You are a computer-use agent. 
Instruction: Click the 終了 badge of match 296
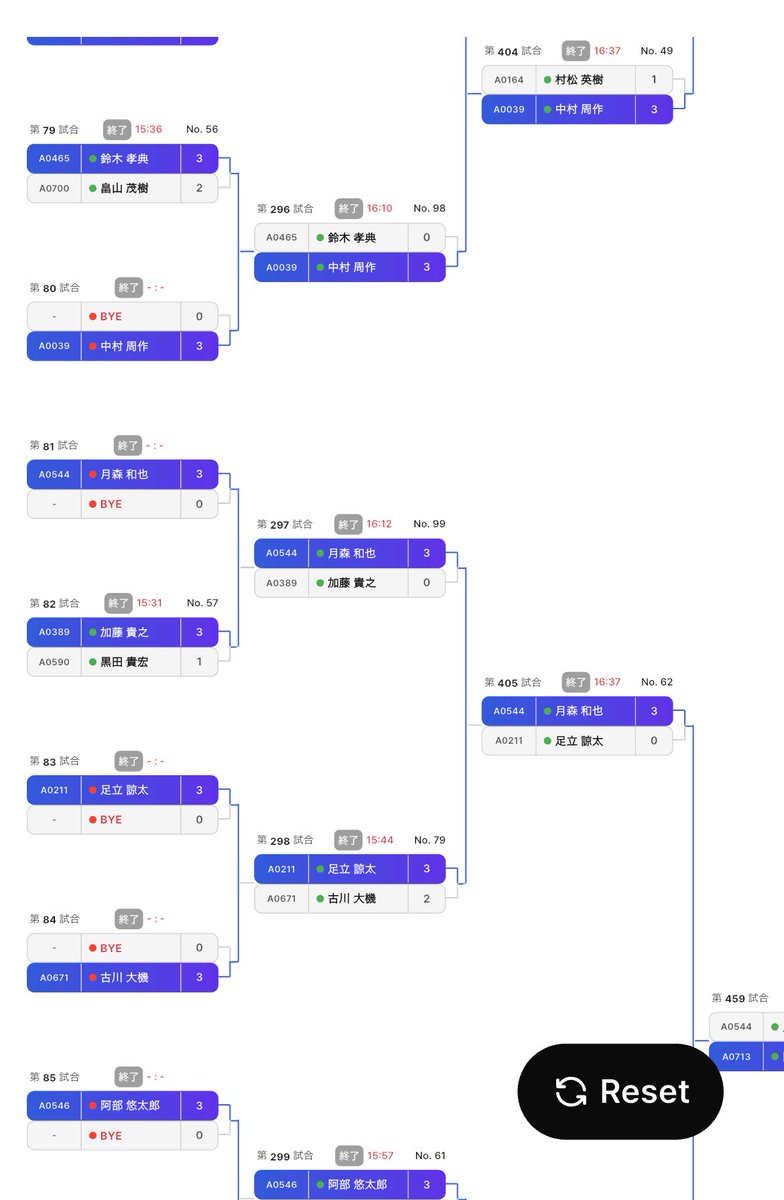tap(349, 209)
